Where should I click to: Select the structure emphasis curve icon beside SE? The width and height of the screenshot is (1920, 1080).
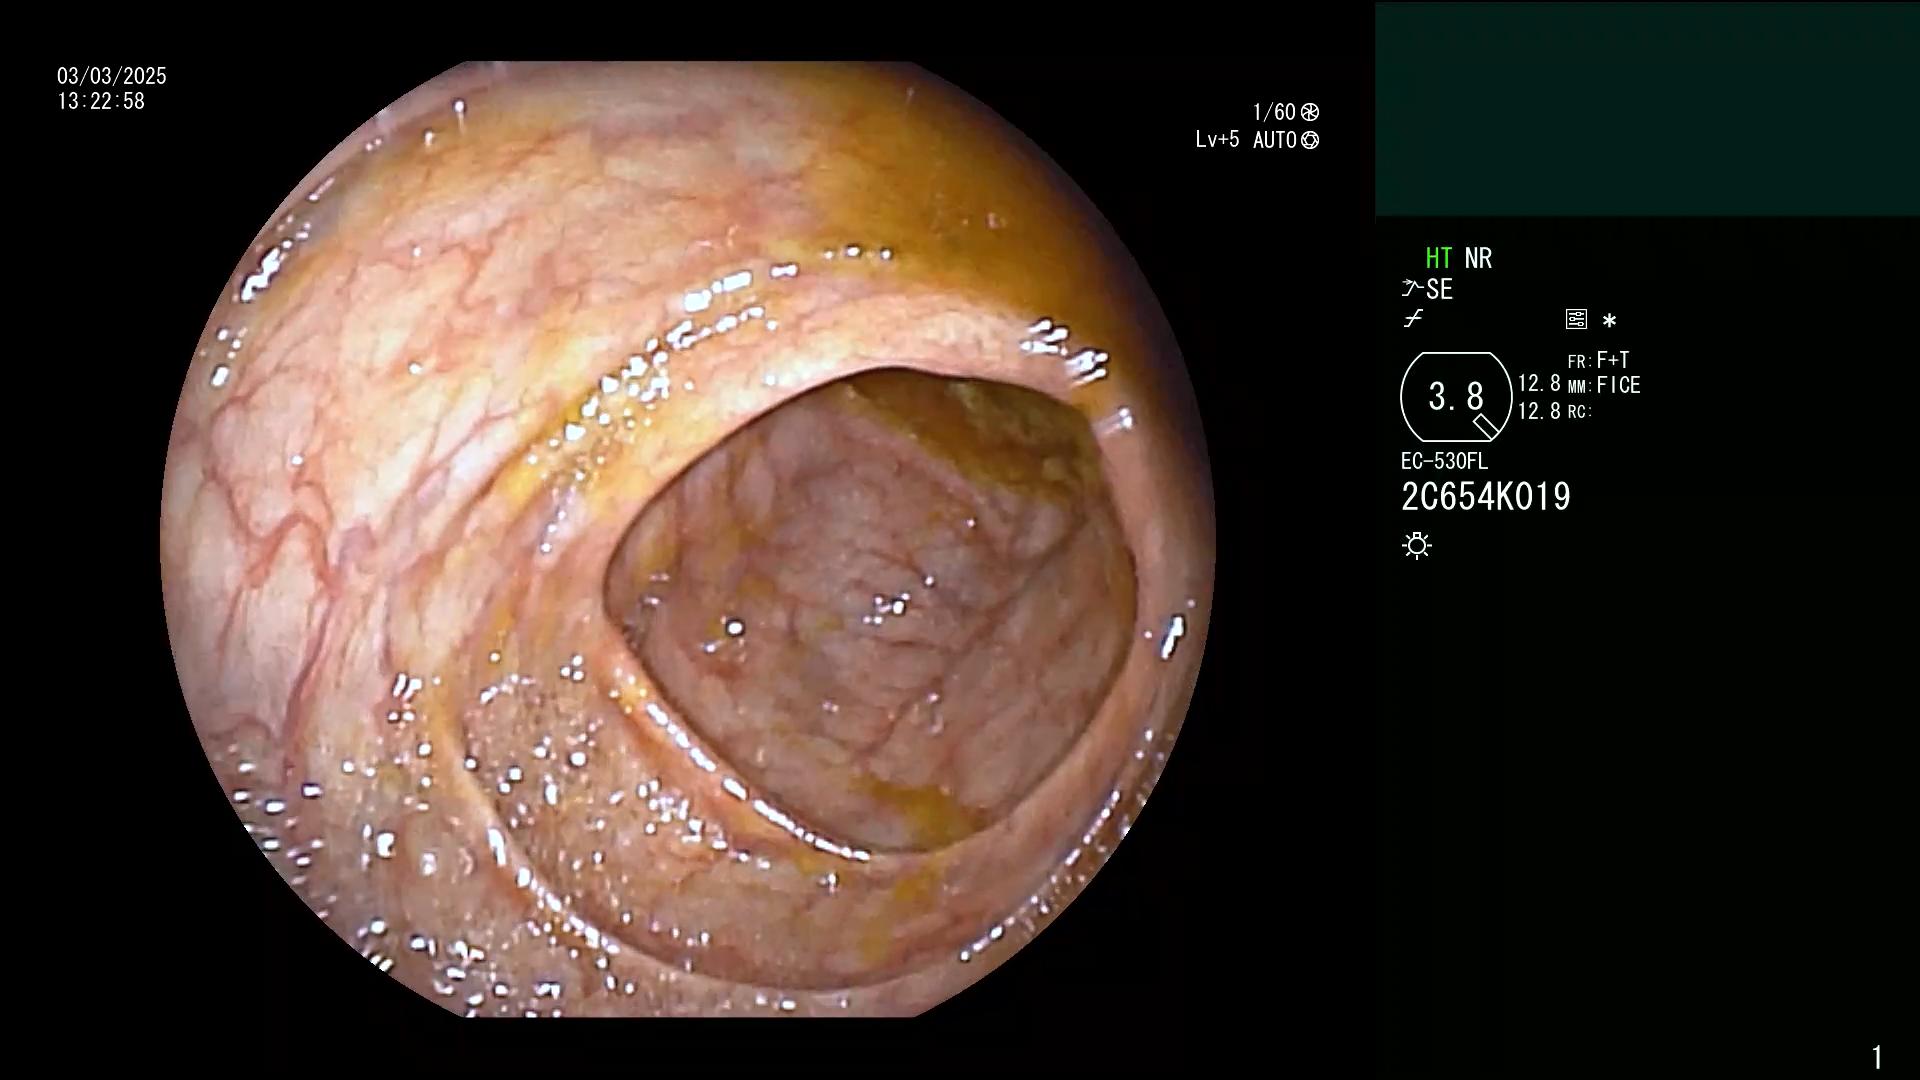(1412, 289)
